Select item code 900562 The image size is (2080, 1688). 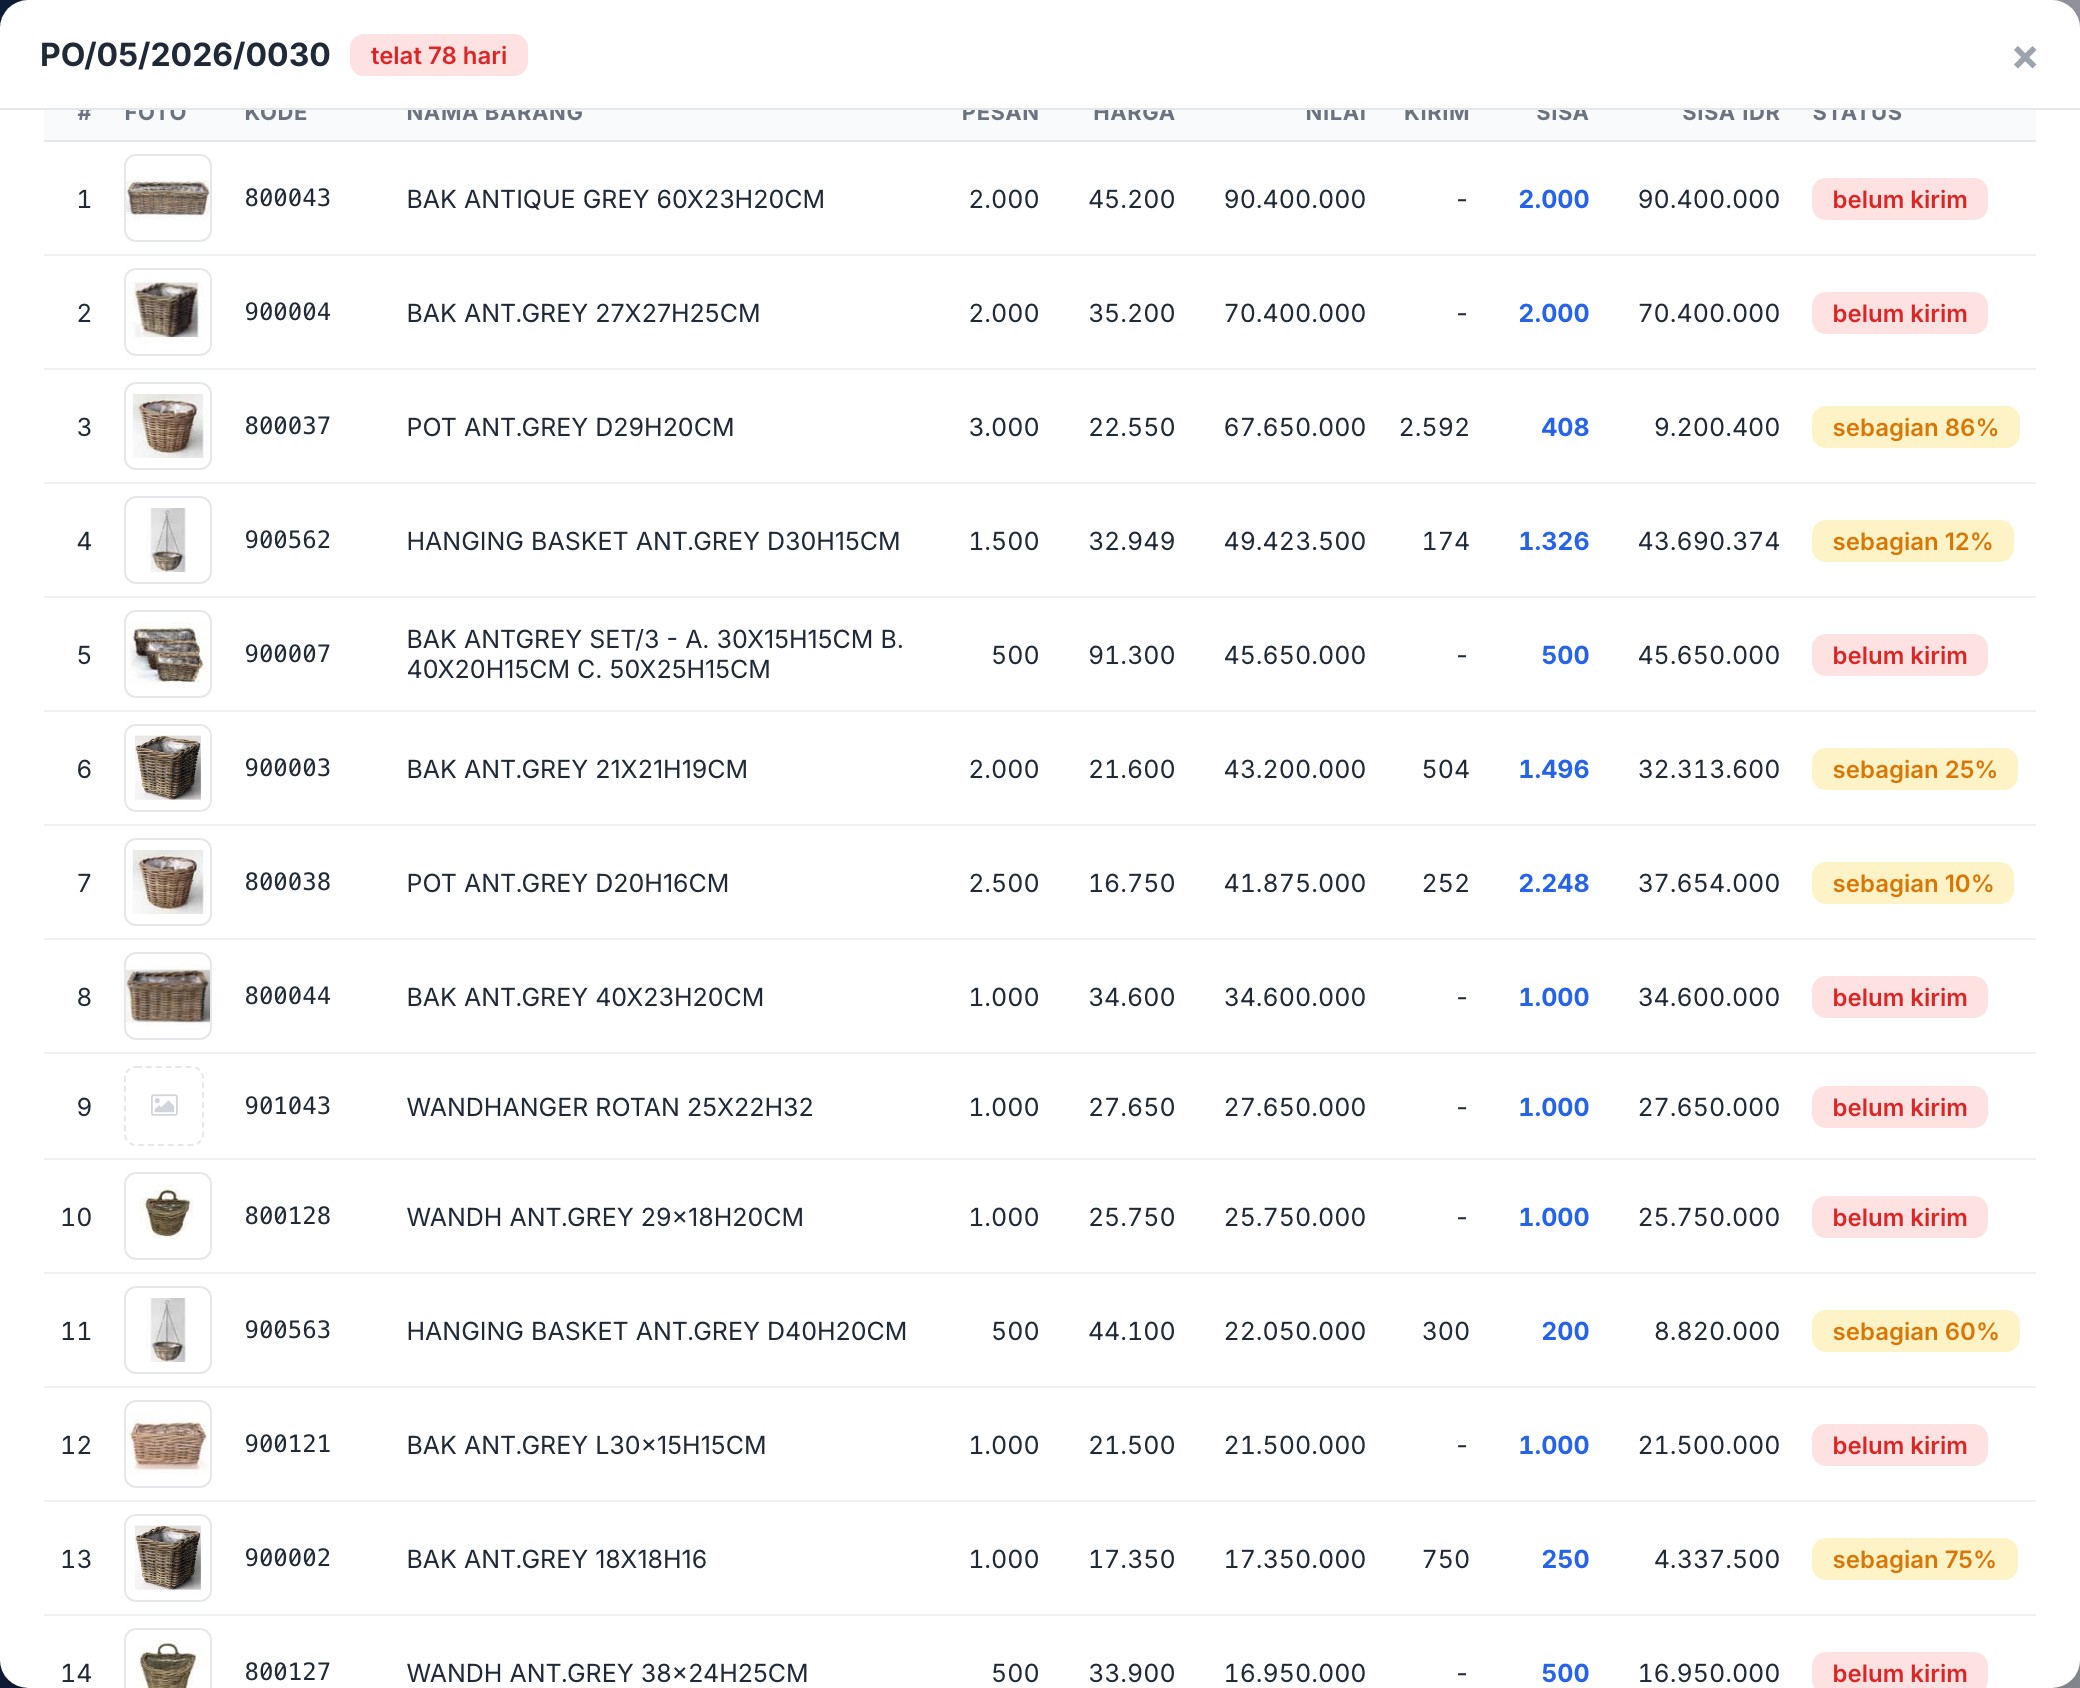[x=288, y=540]
